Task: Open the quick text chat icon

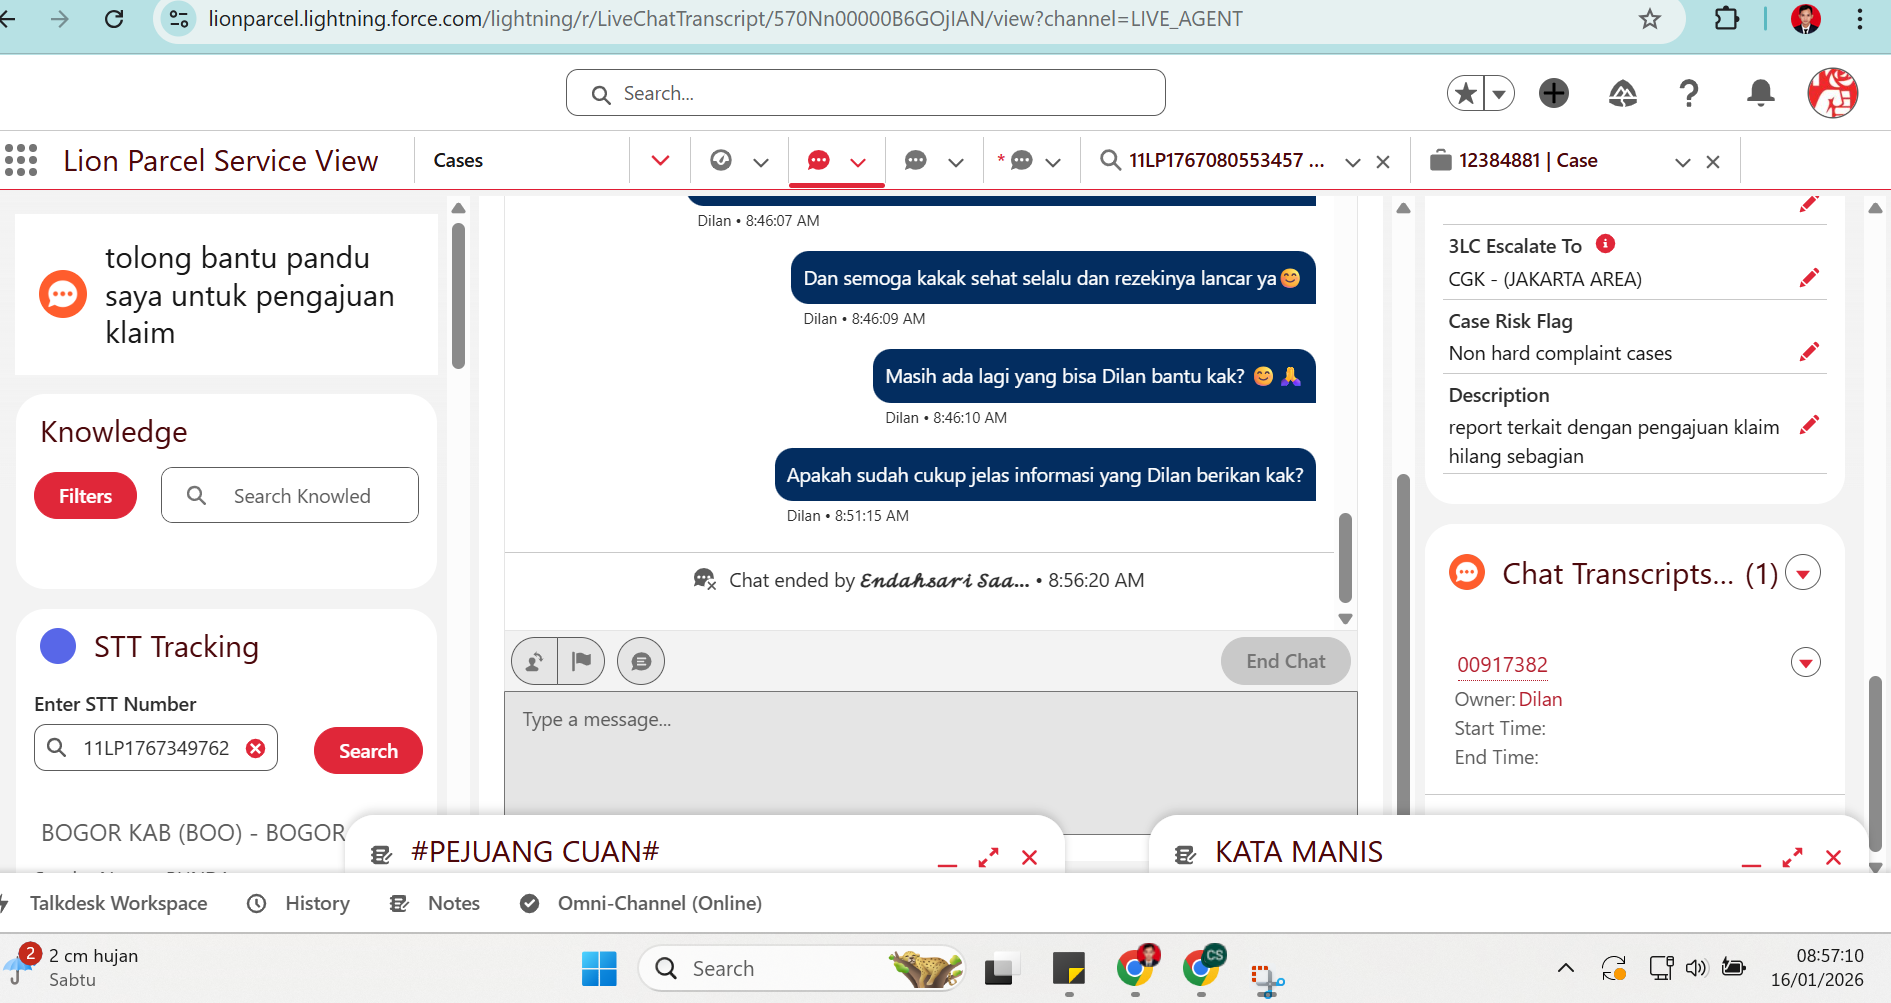Action: click(641, 661)
